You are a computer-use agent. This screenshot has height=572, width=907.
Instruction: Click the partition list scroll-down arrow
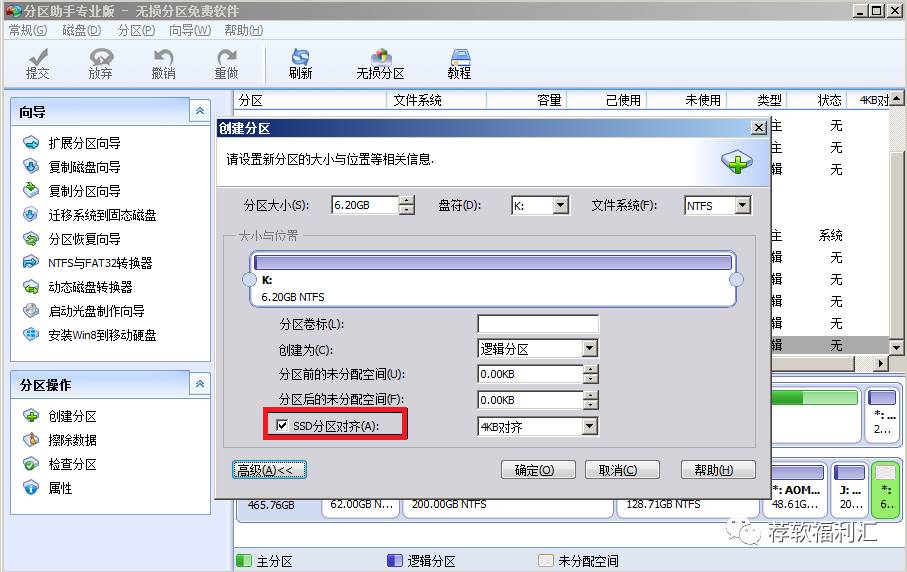pyautogui.click(x=897, y=348)
